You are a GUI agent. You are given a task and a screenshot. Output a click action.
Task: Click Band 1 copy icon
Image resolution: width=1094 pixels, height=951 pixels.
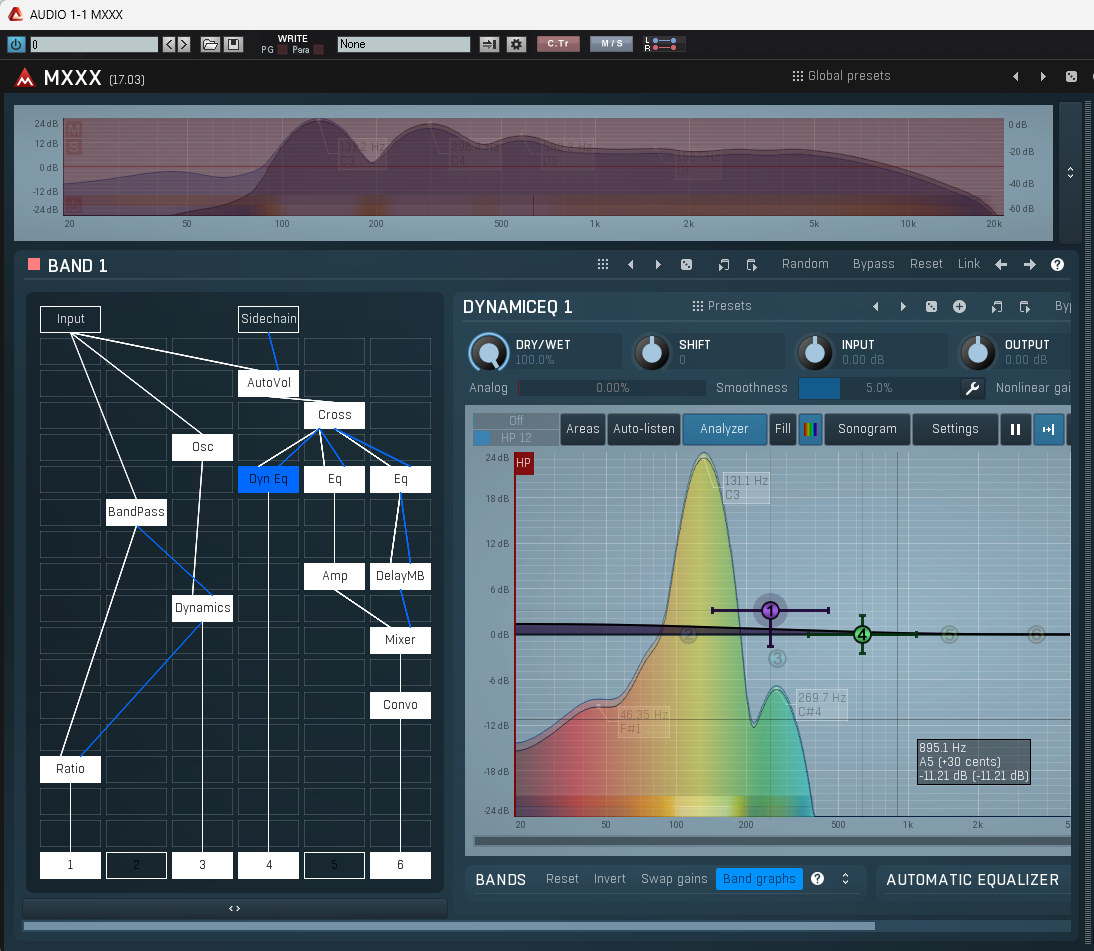(724, 264)
